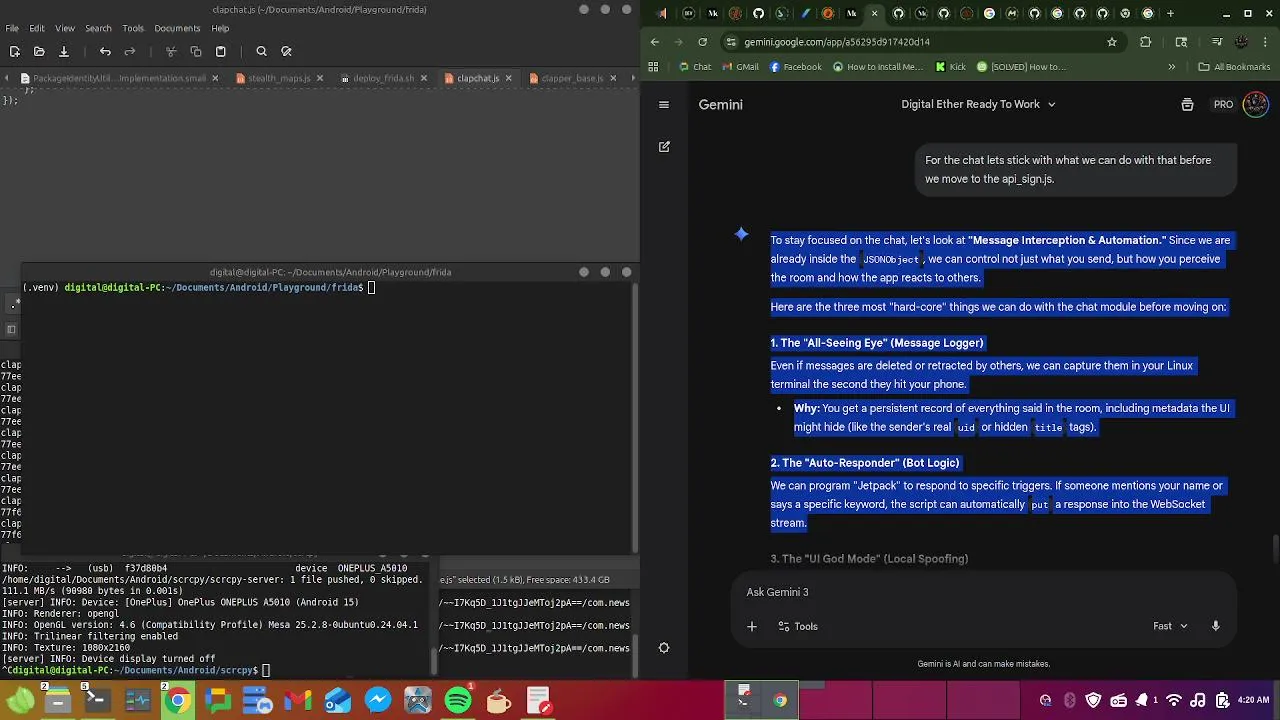Open the Kick bookmark
The width and height of the screenshot is (1280, 720).
click(950, 67)
